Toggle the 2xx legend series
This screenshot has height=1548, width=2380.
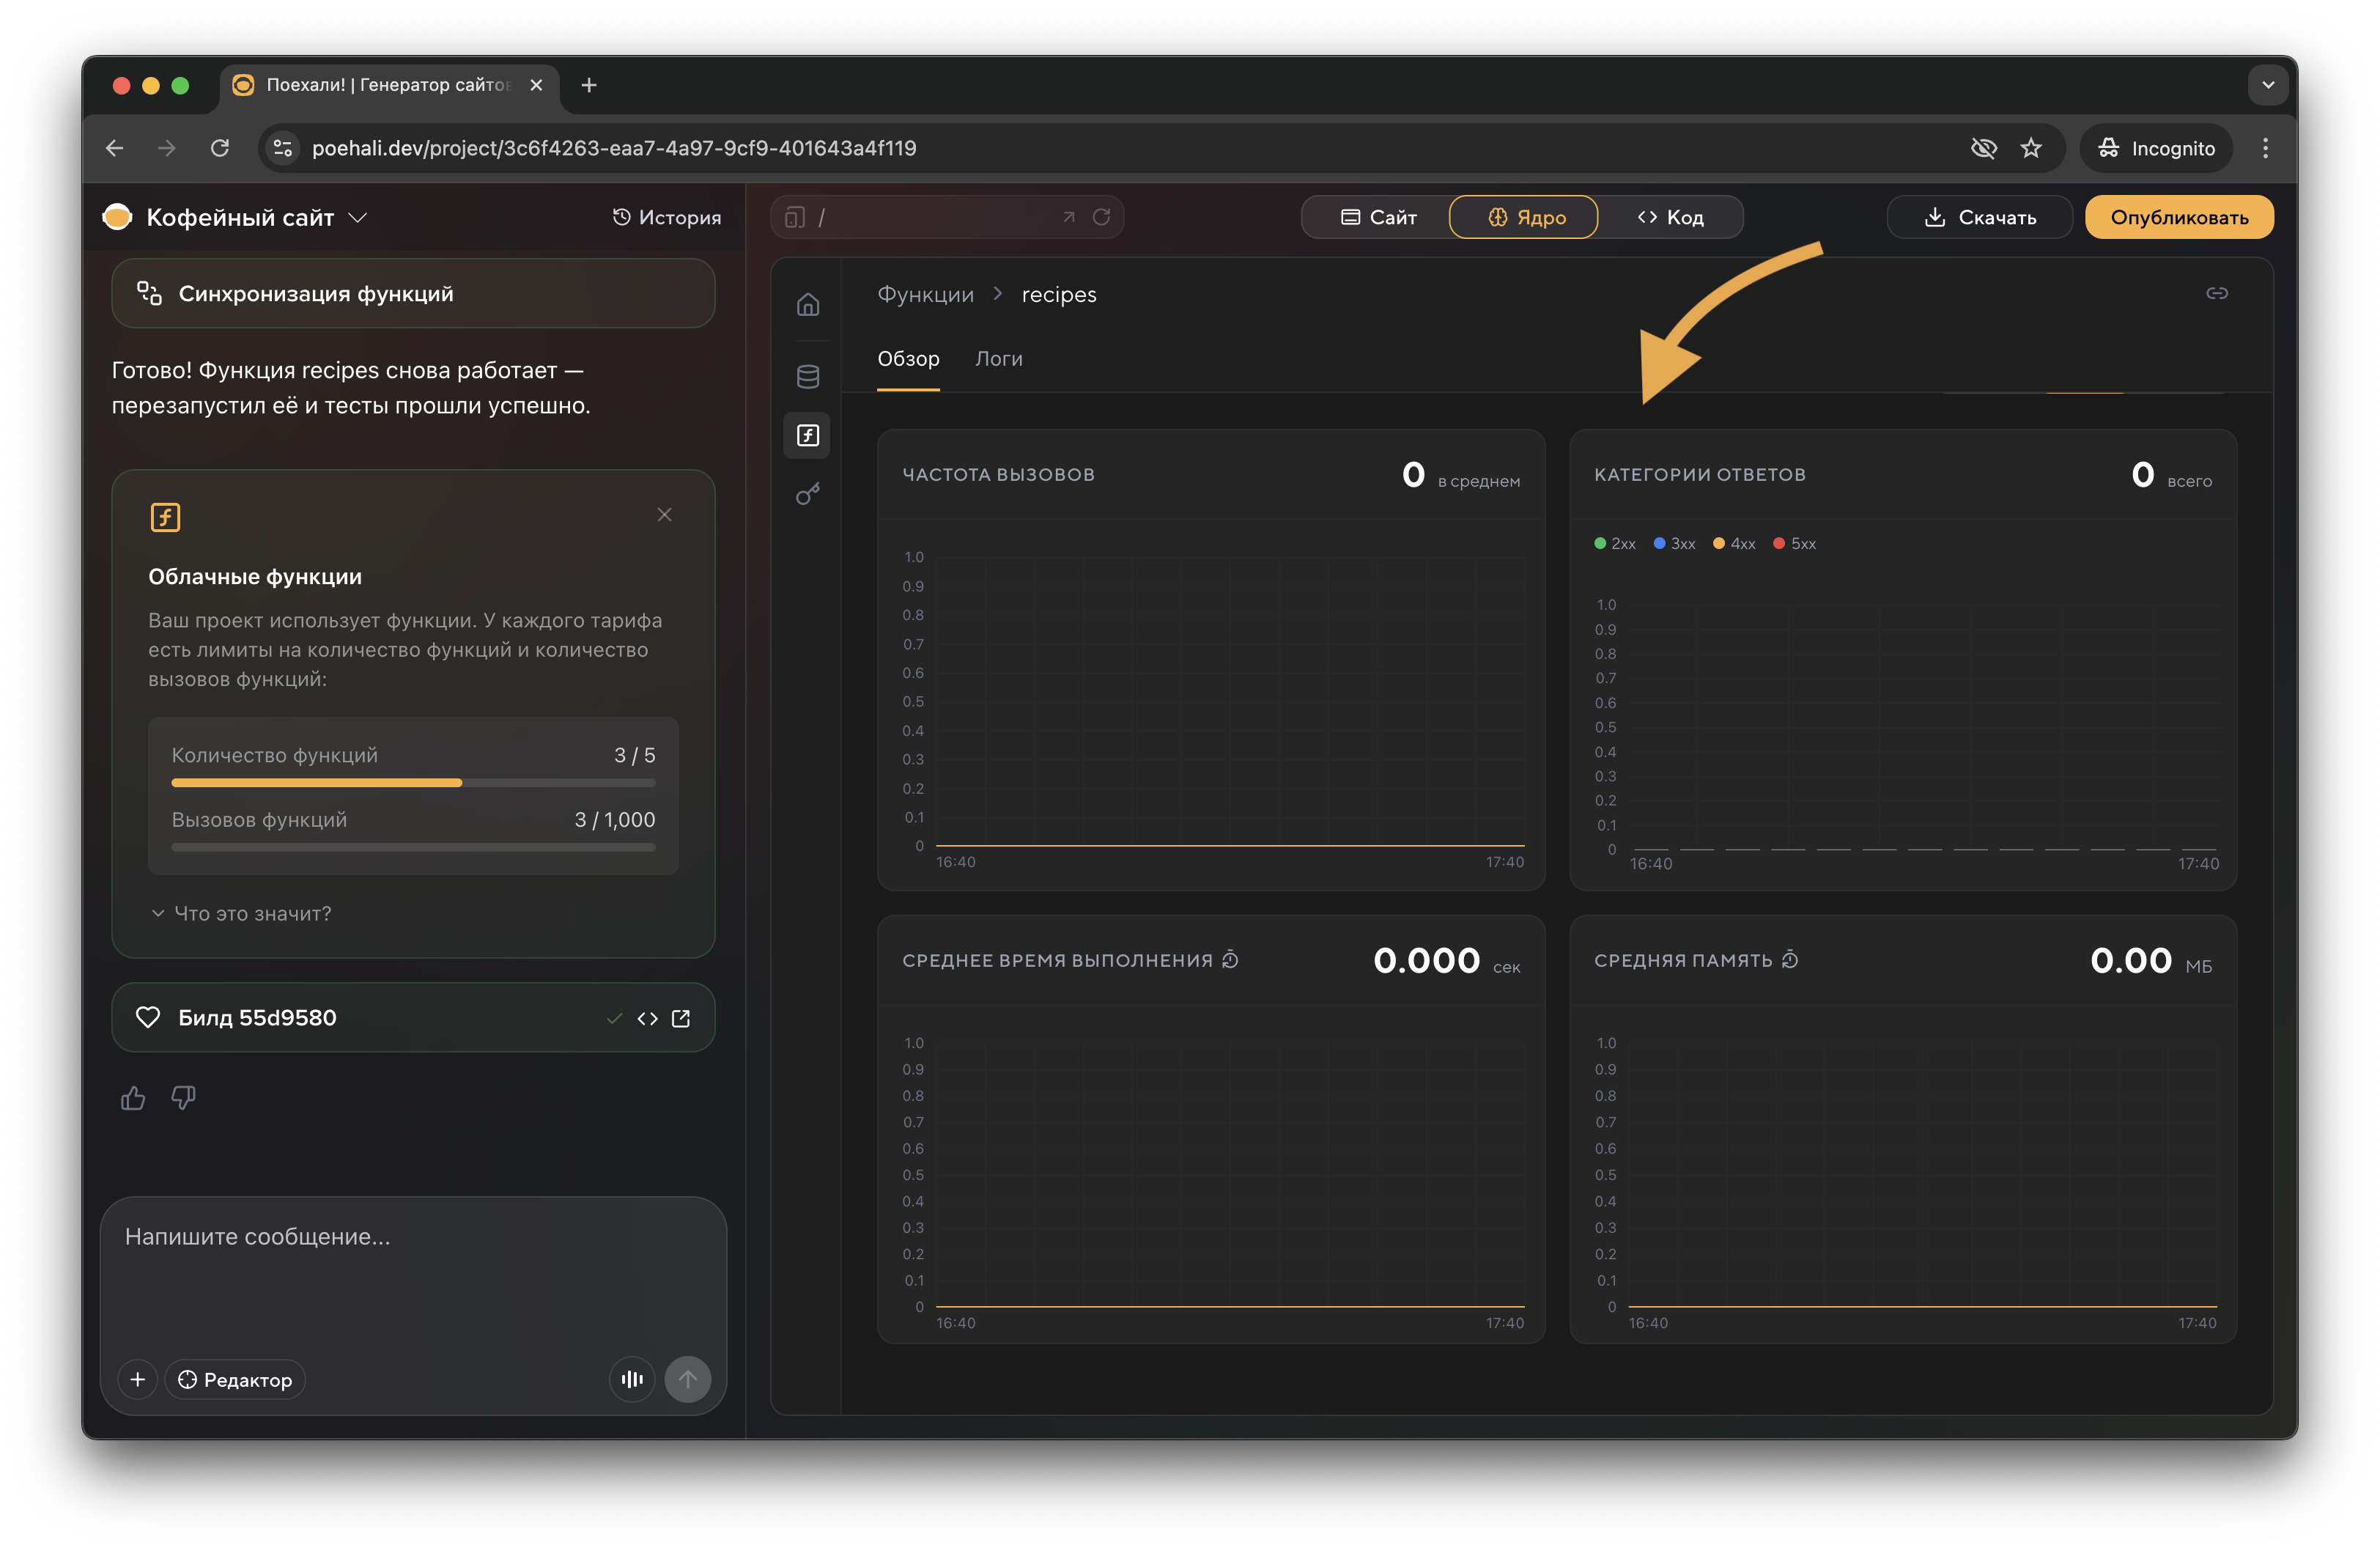(x=1615, y=544)
